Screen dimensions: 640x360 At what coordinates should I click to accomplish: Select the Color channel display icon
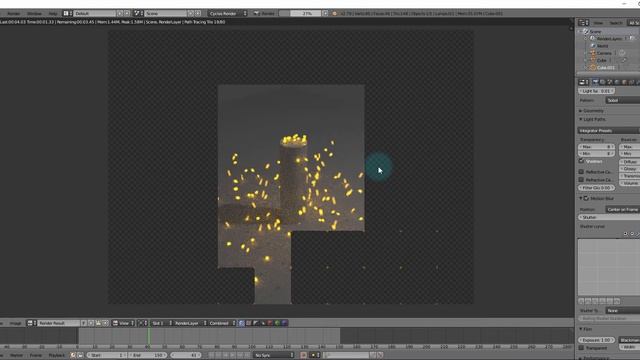249,323
